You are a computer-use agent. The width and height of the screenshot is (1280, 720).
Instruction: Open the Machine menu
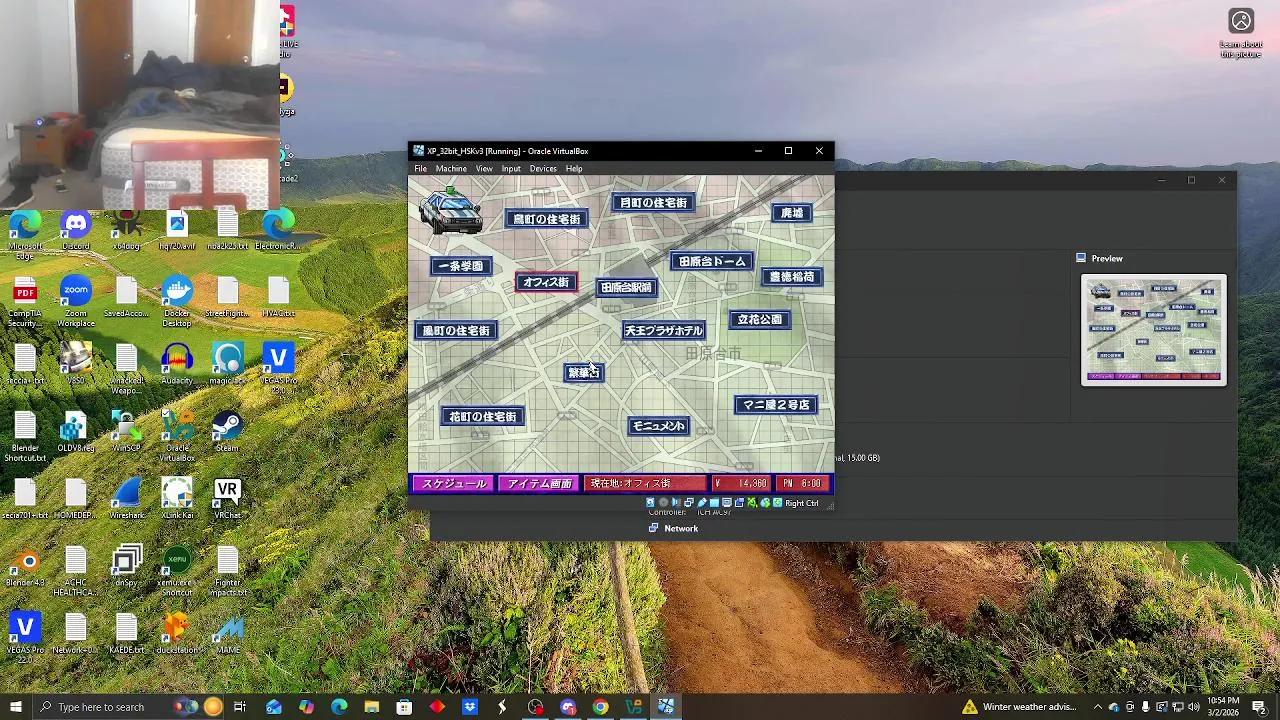(451, 168)
